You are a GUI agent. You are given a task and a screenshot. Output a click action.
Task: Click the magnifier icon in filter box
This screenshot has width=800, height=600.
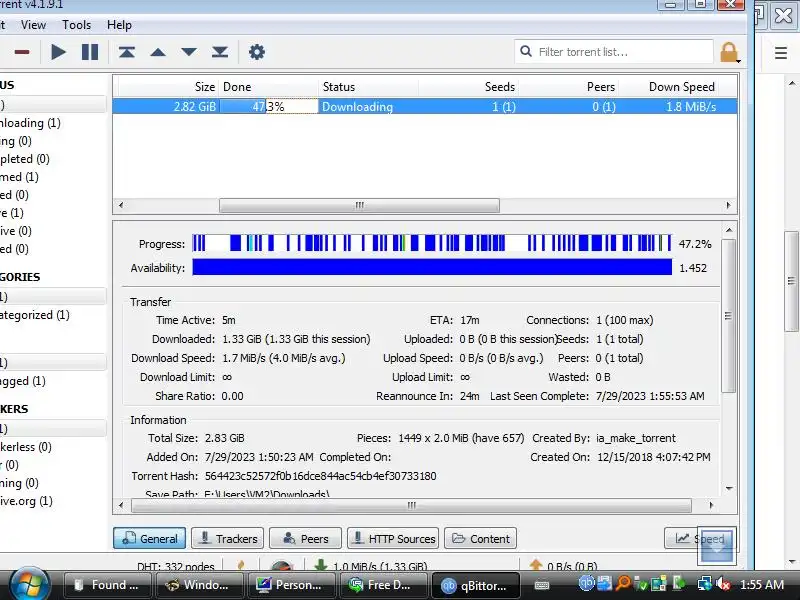pyautogui.click(x=526, y=51)
